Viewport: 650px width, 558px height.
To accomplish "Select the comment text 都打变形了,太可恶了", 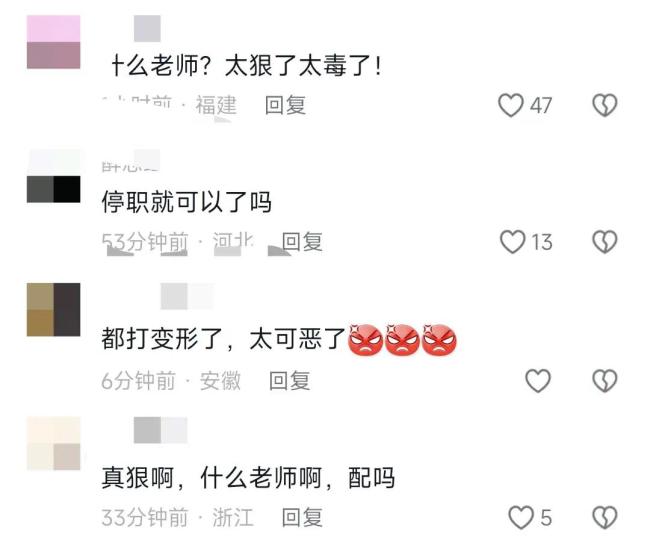I will pos(224,339).
